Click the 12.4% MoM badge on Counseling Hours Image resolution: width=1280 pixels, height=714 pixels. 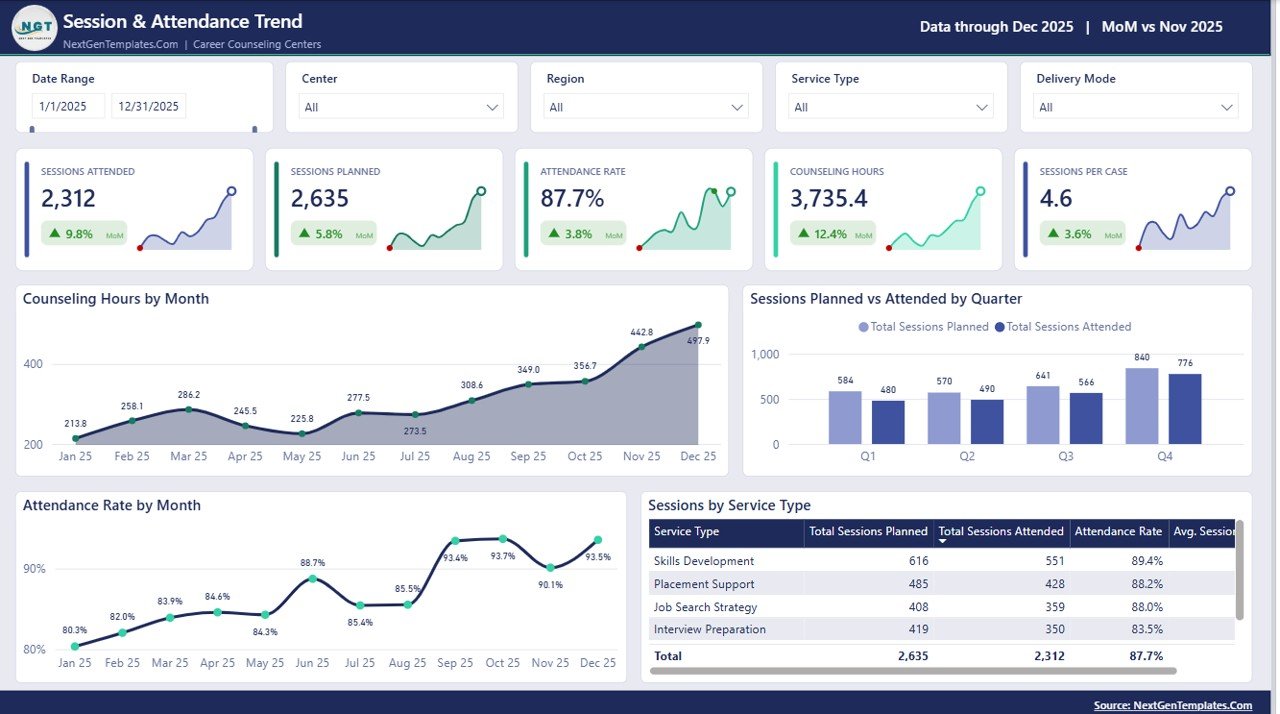833,234
